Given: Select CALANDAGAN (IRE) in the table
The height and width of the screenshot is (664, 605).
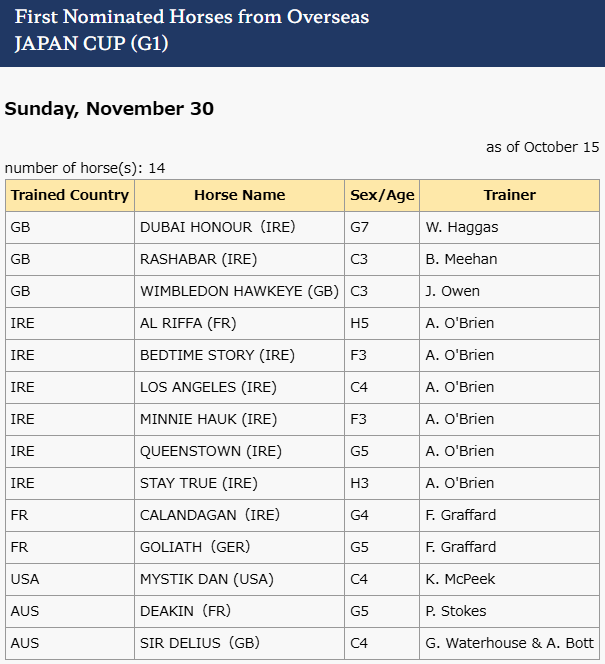Looking at the screenshot, I should coord(210,515).
